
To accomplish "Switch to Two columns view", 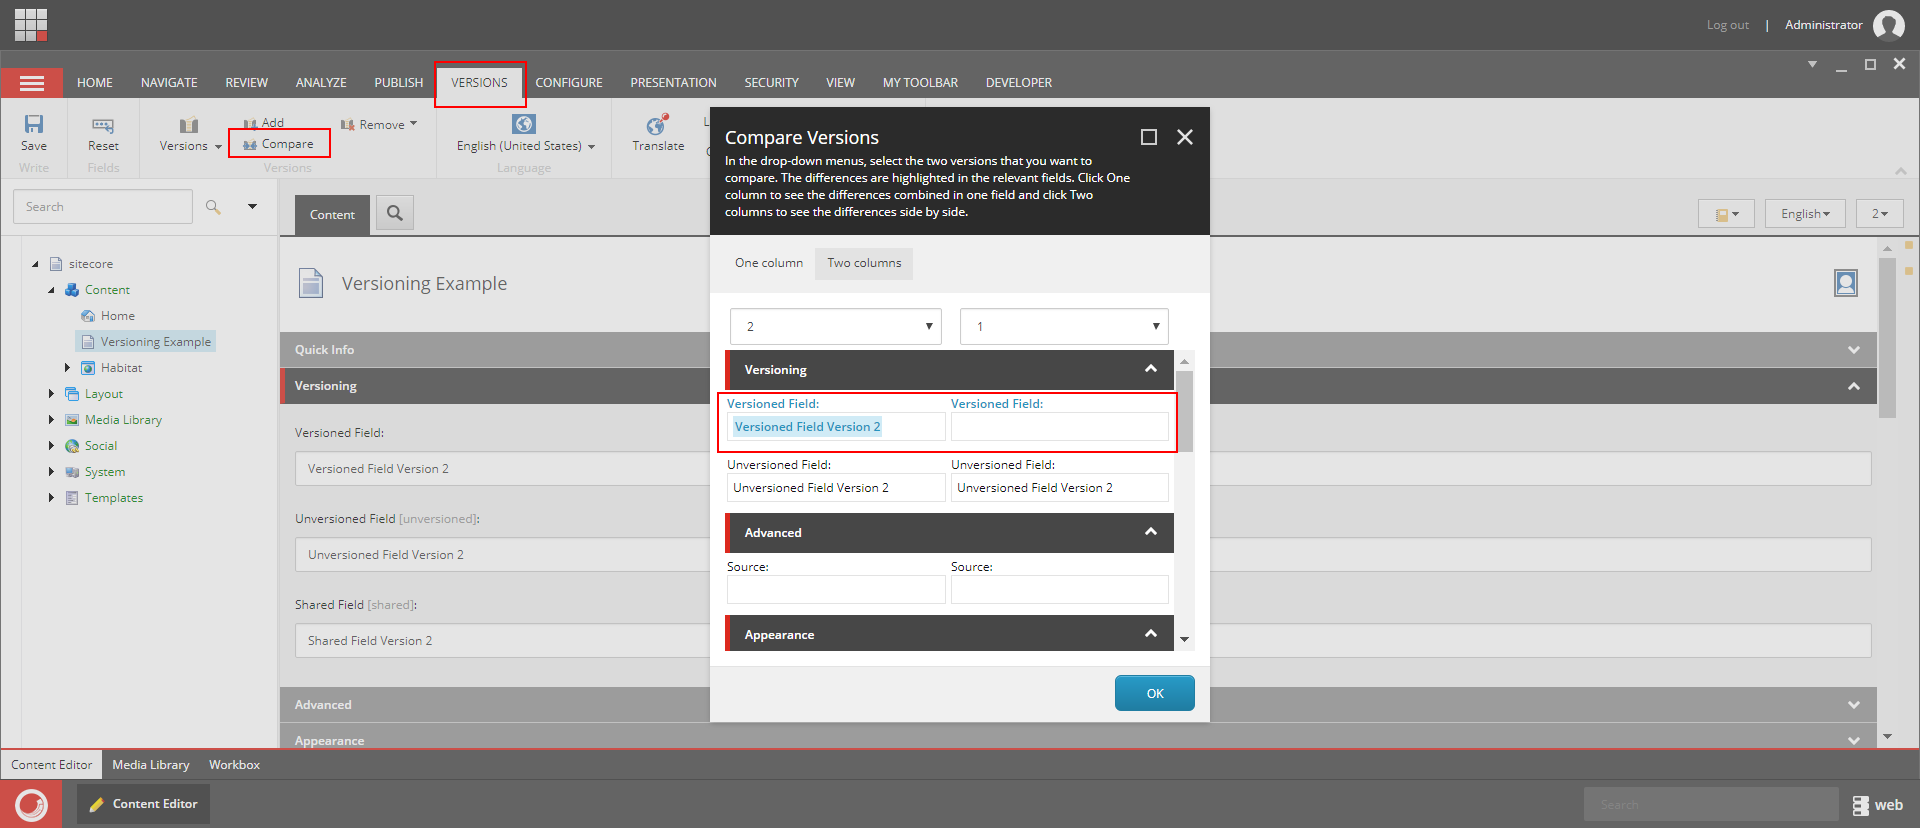I will 864,263.
